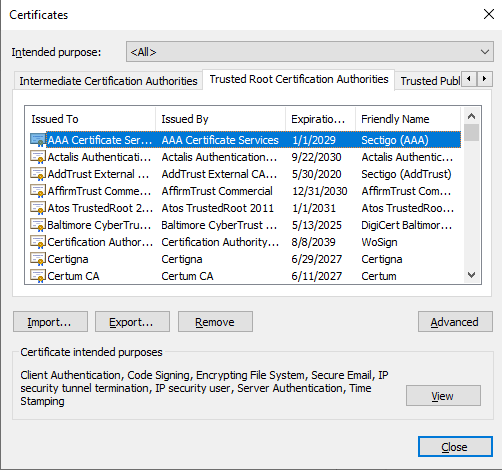Screen dimensions: 502x470
Task: Click the list scrollbar down arrow
Action: click(471, 275)
